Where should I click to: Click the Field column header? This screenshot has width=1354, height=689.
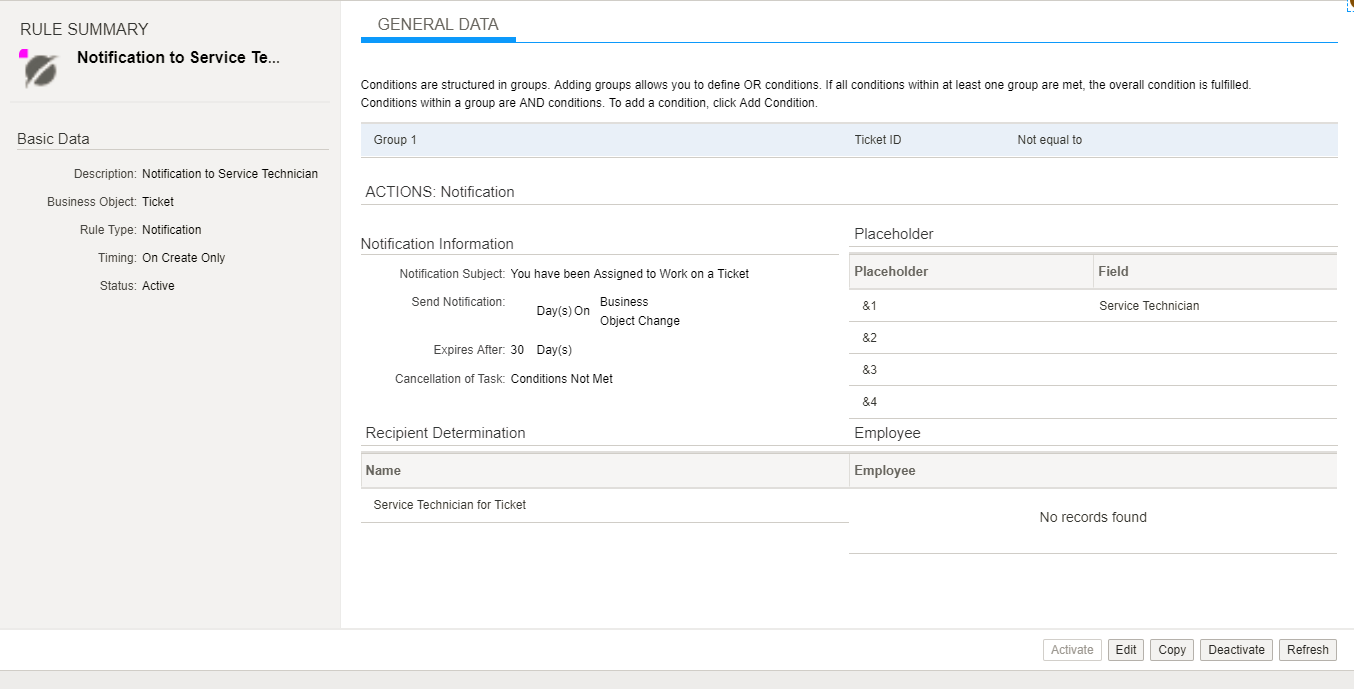click(x=1215, y=271)
